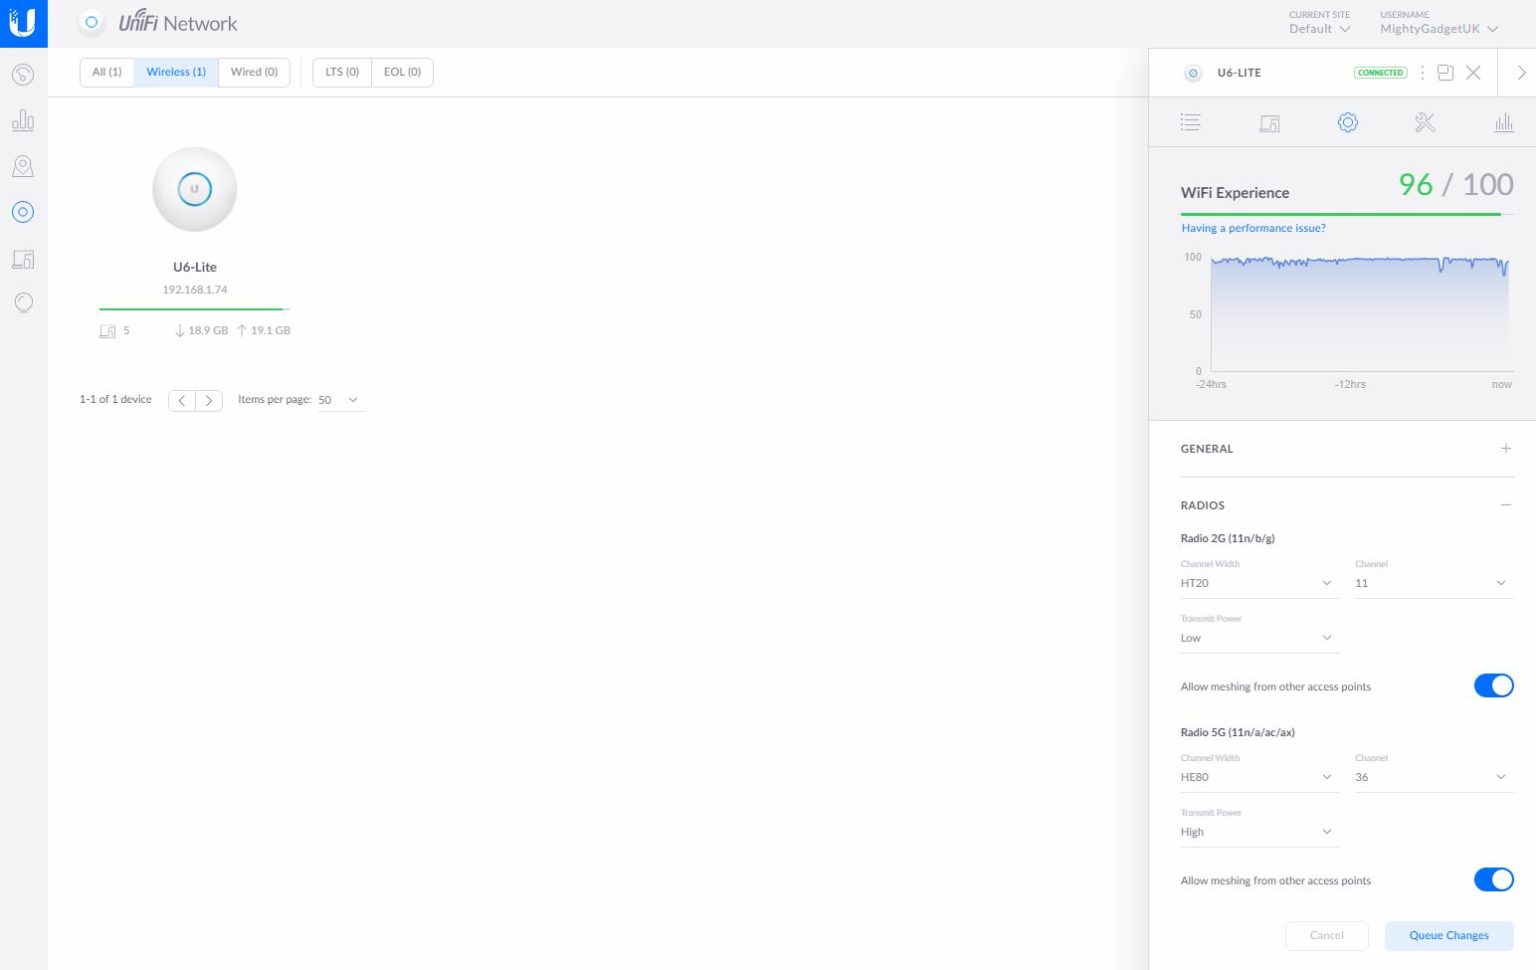Switch to the Wired (0) tab
Viewport: 1536px width, 970px height.
pyautogui.click(x=254, y=72)
